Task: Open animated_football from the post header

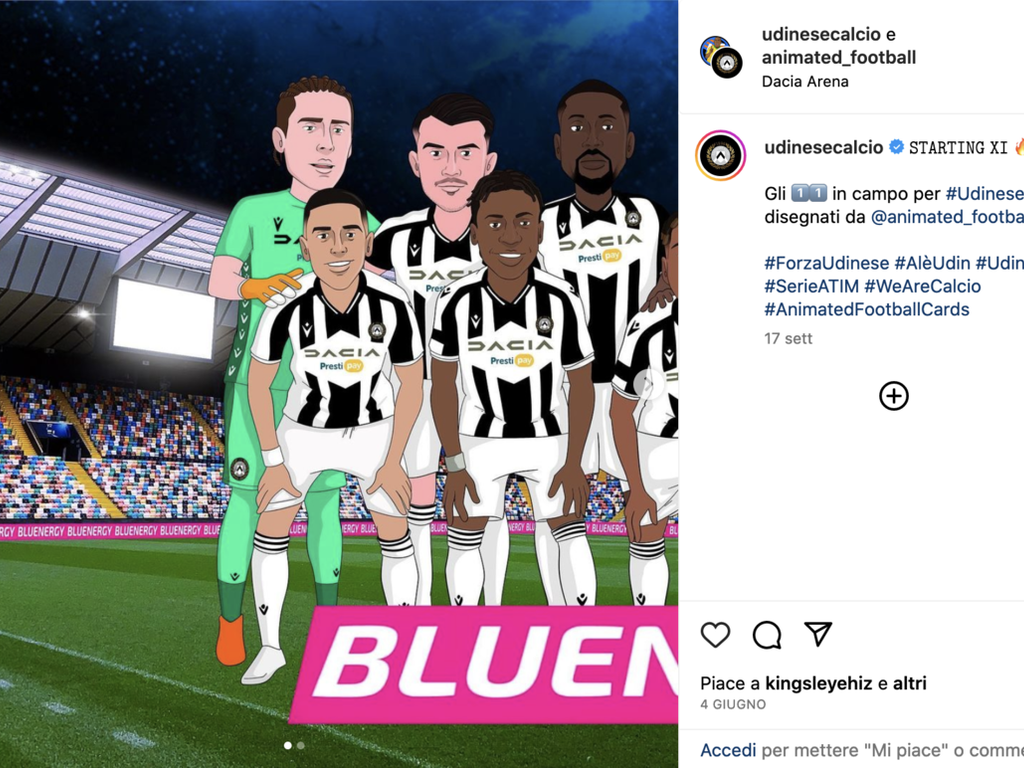Action: [839, 57]
